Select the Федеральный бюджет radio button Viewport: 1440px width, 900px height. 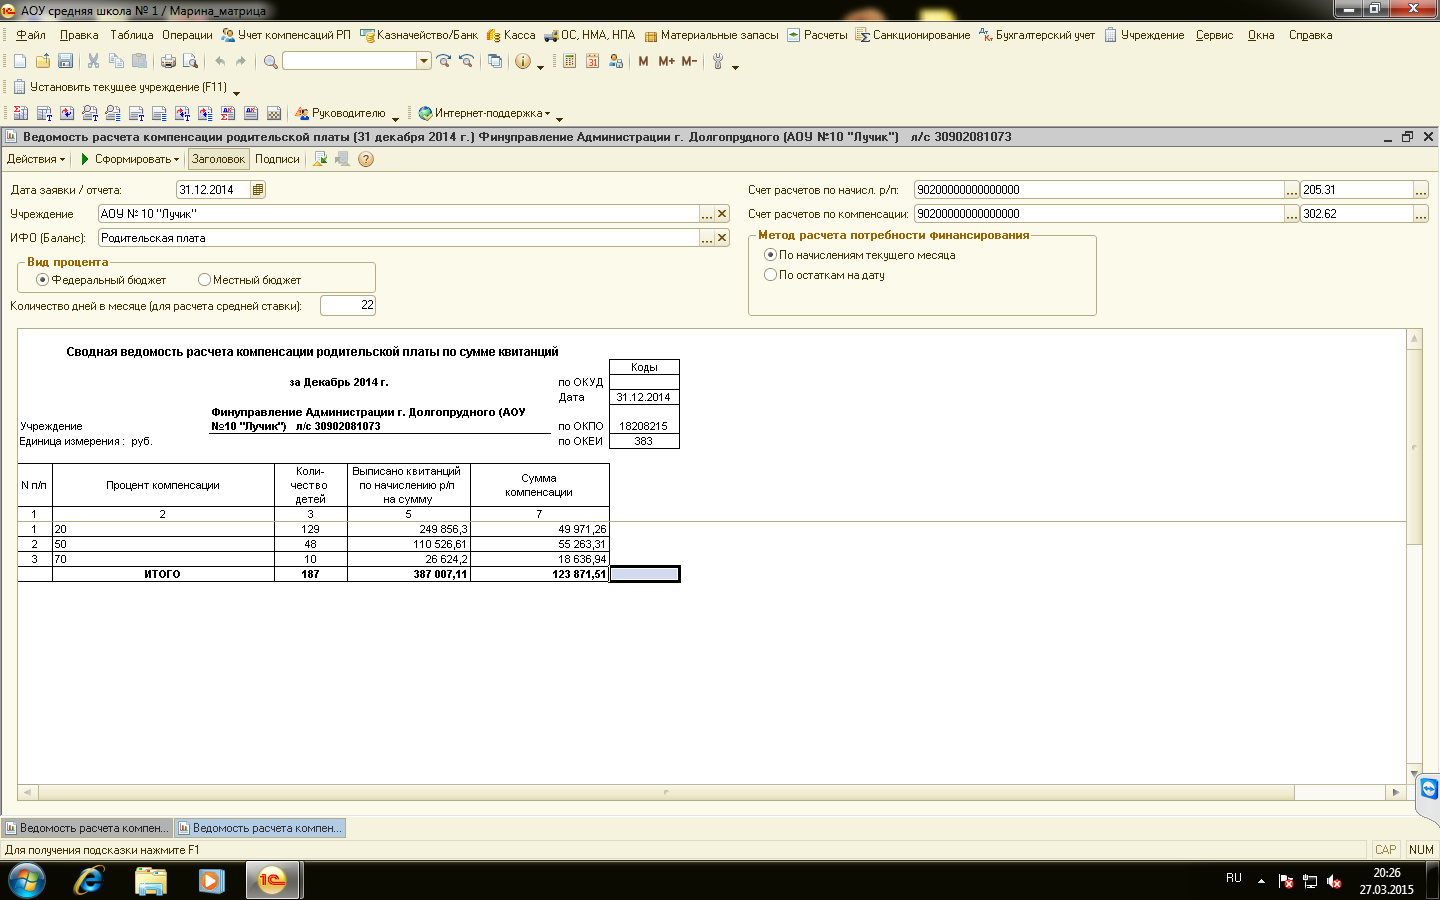point(43,280)
